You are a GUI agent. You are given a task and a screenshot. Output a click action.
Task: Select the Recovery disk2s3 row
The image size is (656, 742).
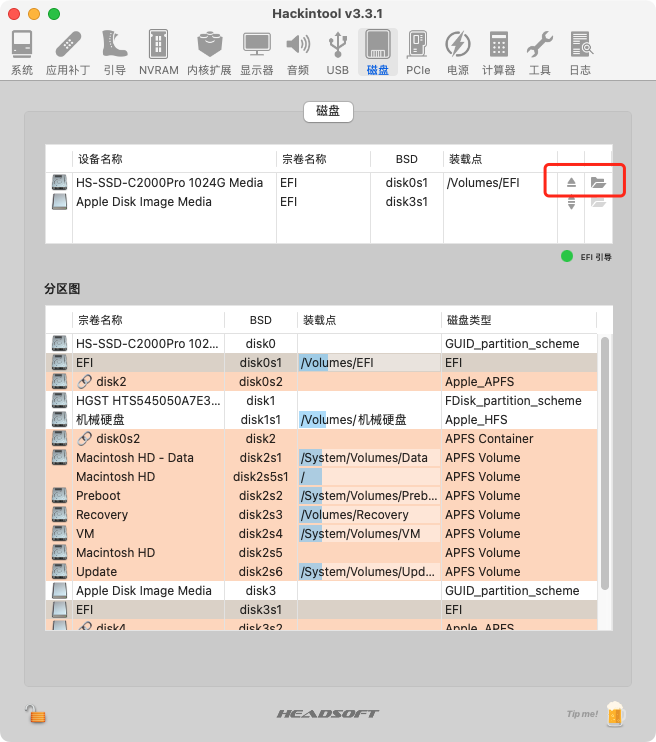click(x=322, y=514)
